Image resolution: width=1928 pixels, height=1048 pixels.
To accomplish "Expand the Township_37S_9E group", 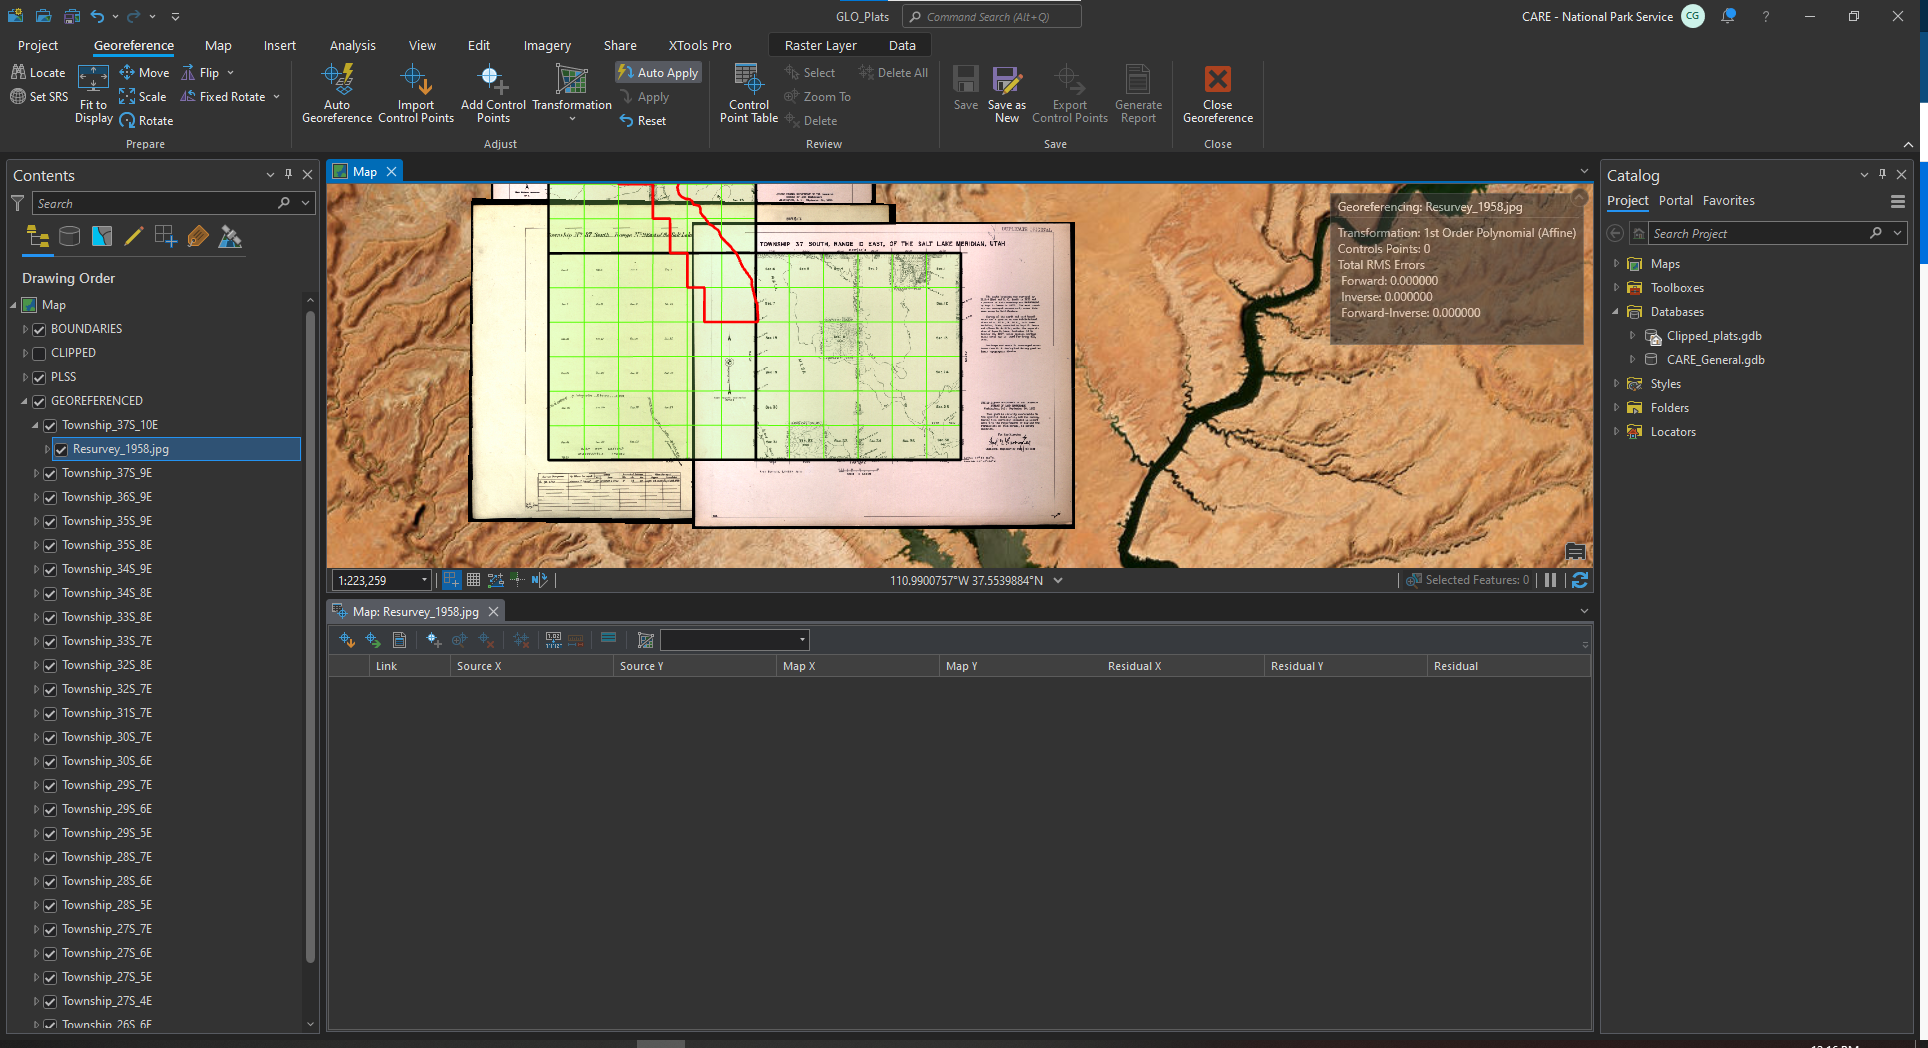I will point(36,473).
